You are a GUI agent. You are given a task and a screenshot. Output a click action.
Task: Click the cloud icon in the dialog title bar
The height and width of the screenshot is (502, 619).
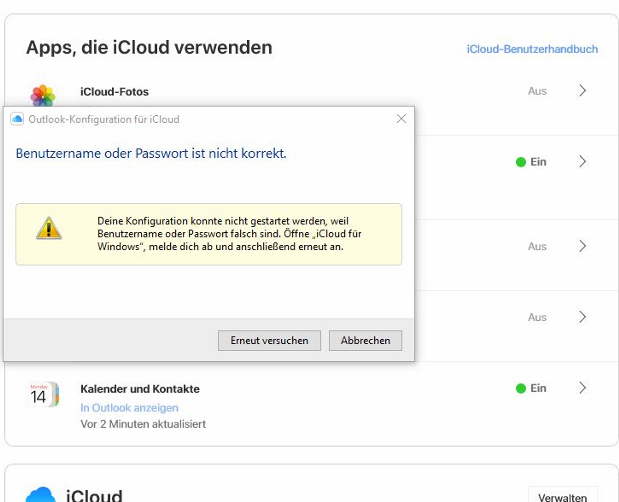[16, 119]
